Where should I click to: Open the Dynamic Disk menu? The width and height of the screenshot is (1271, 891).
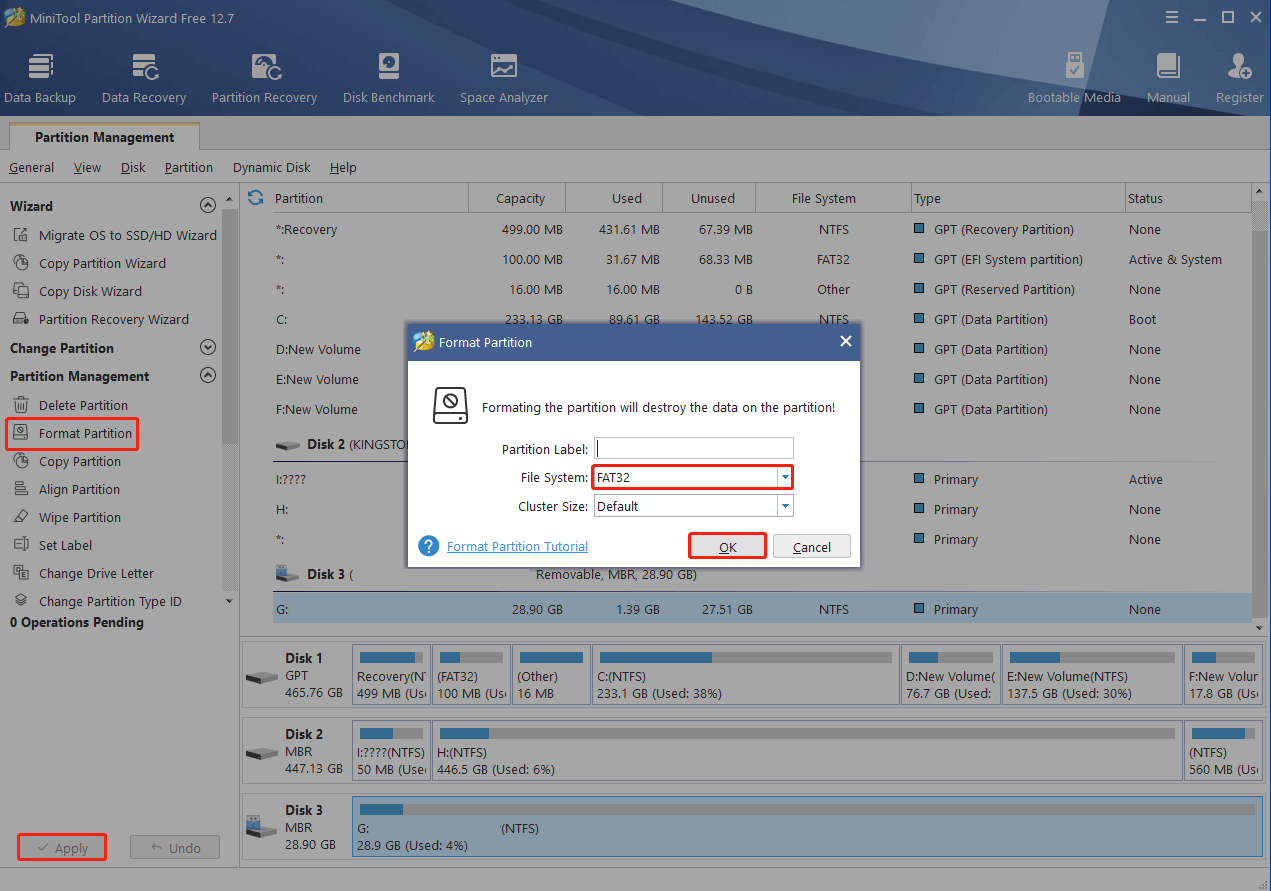[x=272, y=167]
